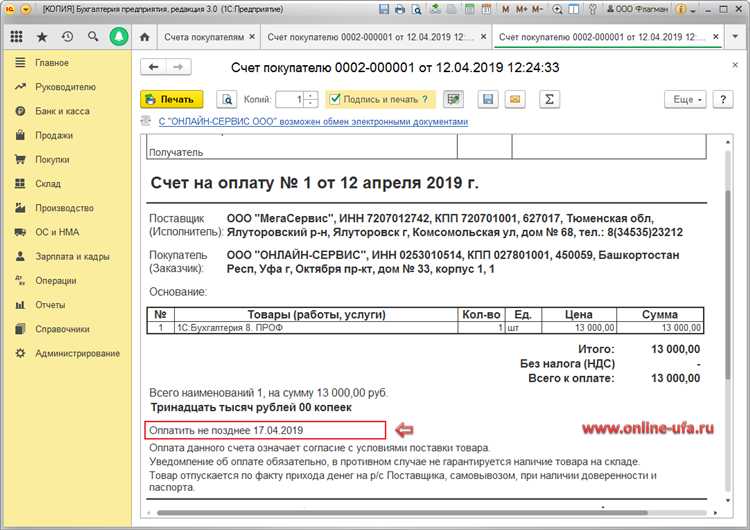Click user ООО Флагман in title bar

[637, 9]
